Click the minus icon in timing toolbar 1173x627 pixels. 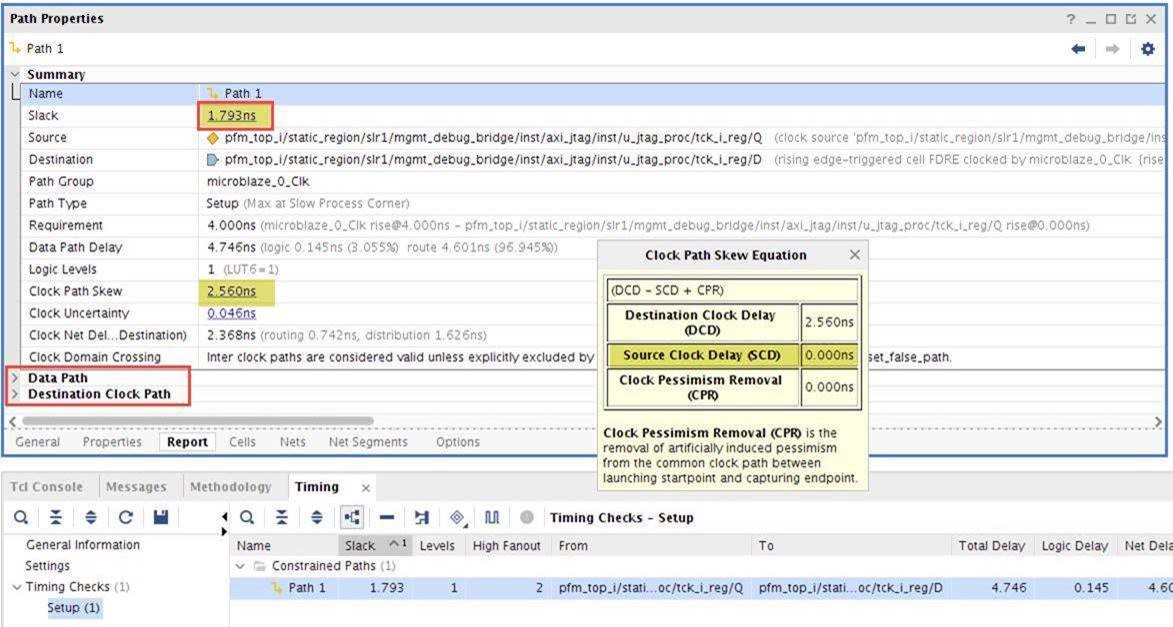click(387, 517)
